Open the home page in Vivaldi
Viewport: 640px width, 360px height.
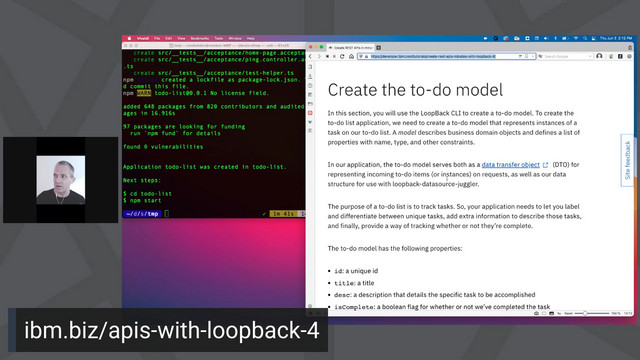[351, 56]
